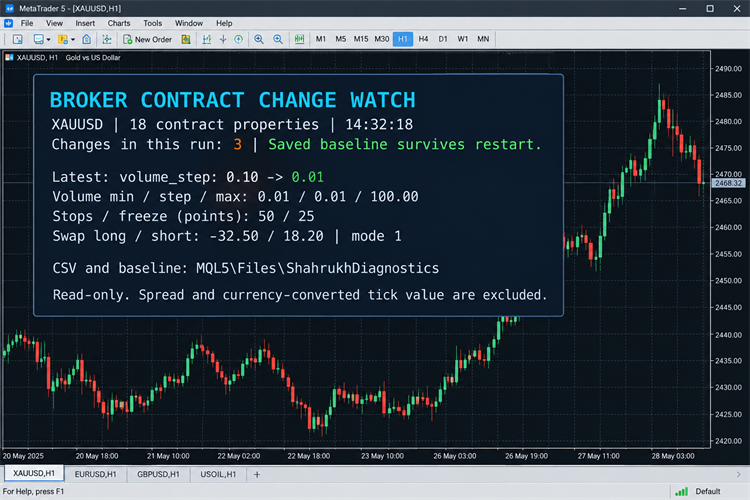Open the Tools menu
The height and width of the screenshot is (500, 750).
coord(153,23)
